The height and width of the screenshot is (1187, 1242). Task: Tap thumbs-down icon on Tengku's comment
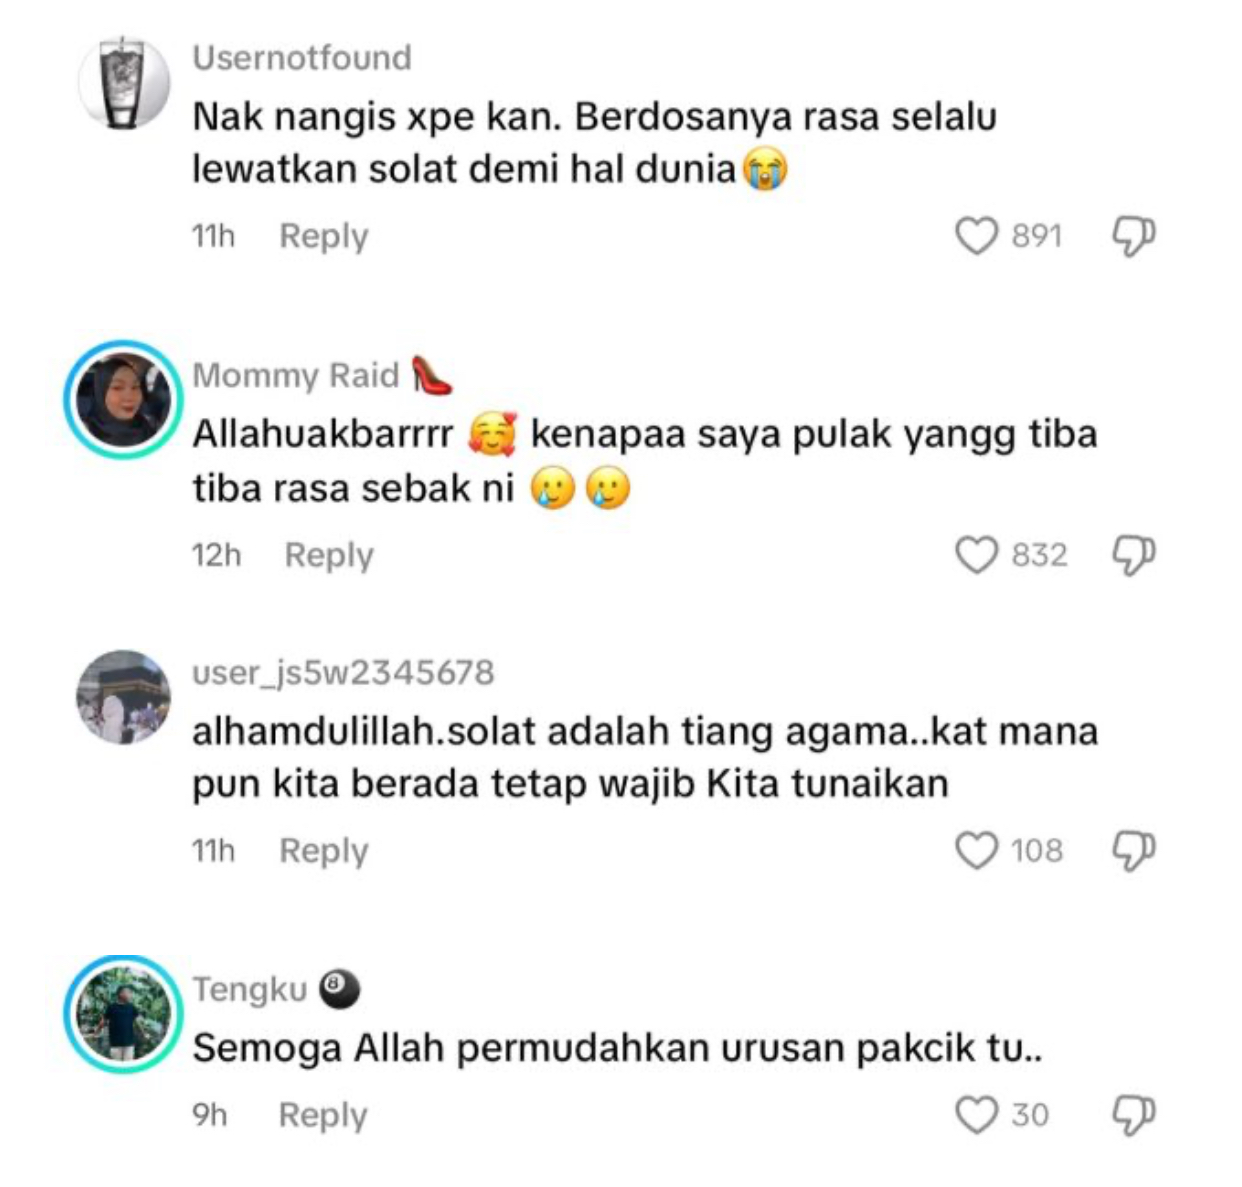click(1134, 1115)
